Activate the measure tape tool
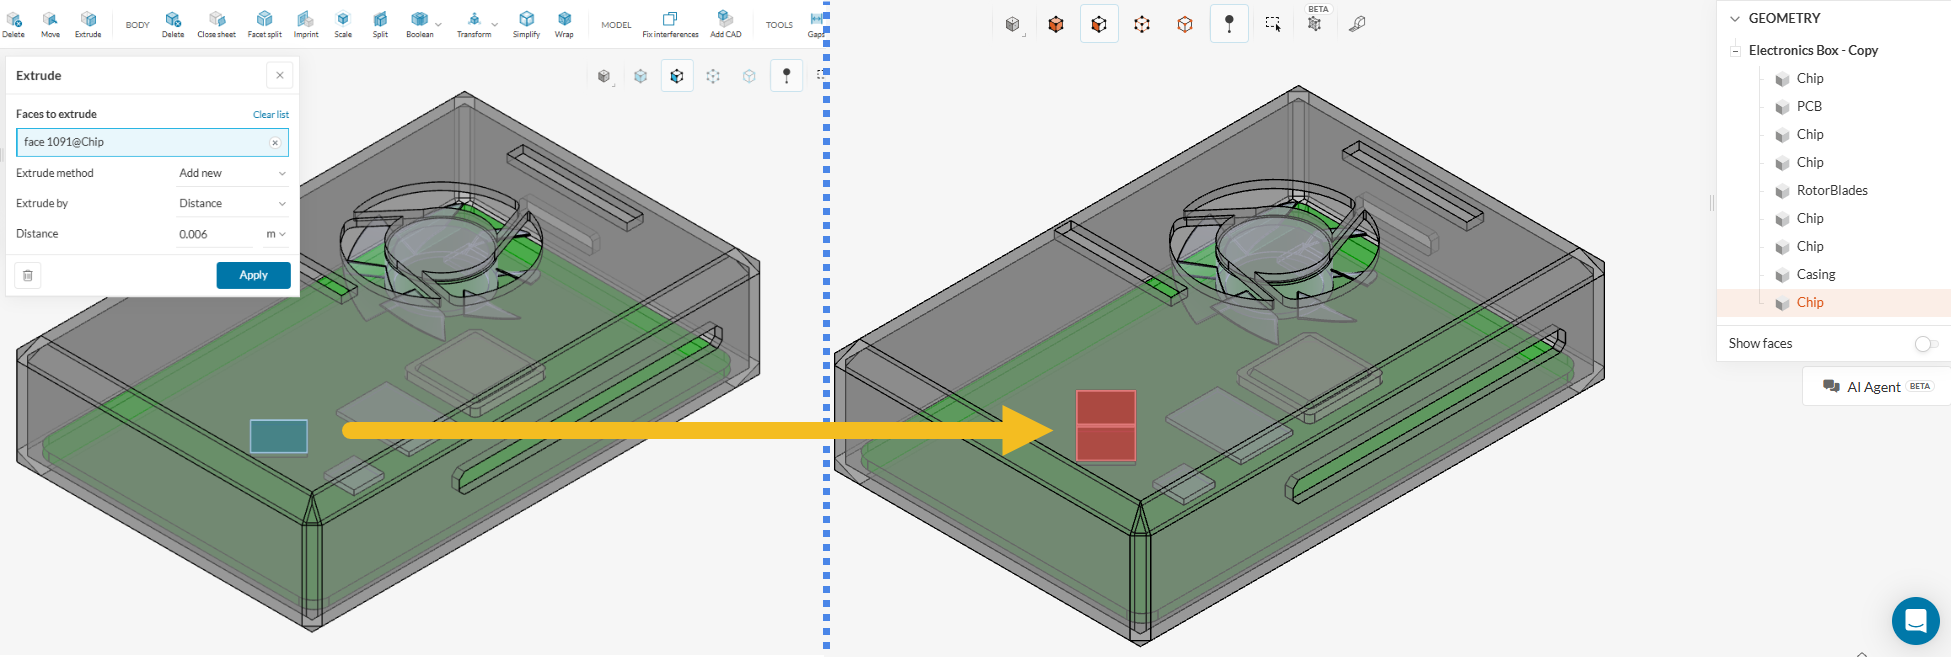This screenshot has width=1951, height=657. (1357, 24)
